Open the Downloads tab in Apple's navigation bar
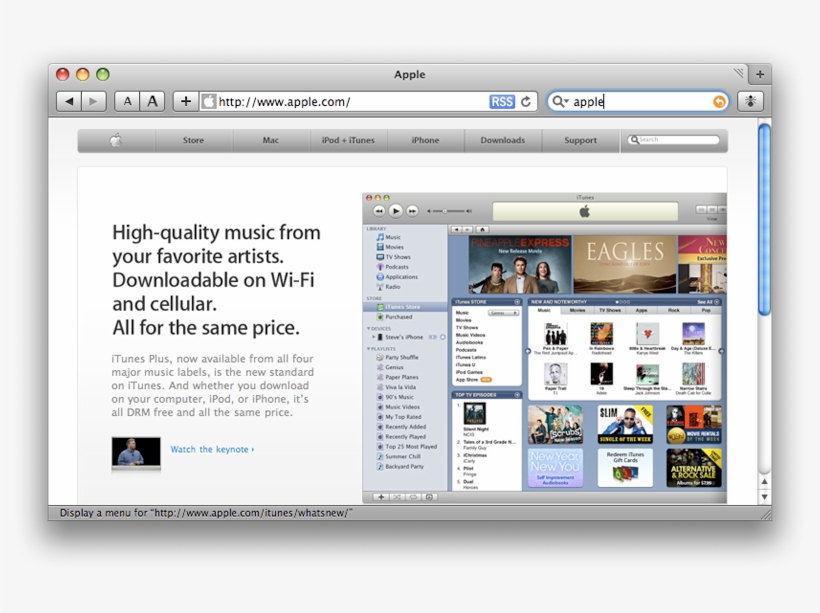The height and width of the screenshot is (613, 820). click(x=503, y=140)
